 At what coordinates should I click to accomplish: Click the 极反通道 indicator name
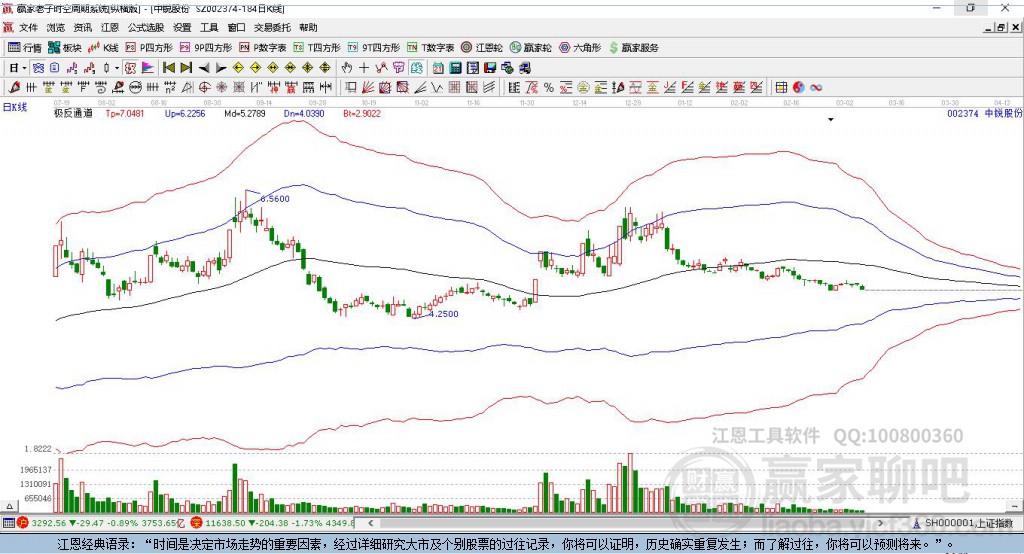tap(73, 114)
